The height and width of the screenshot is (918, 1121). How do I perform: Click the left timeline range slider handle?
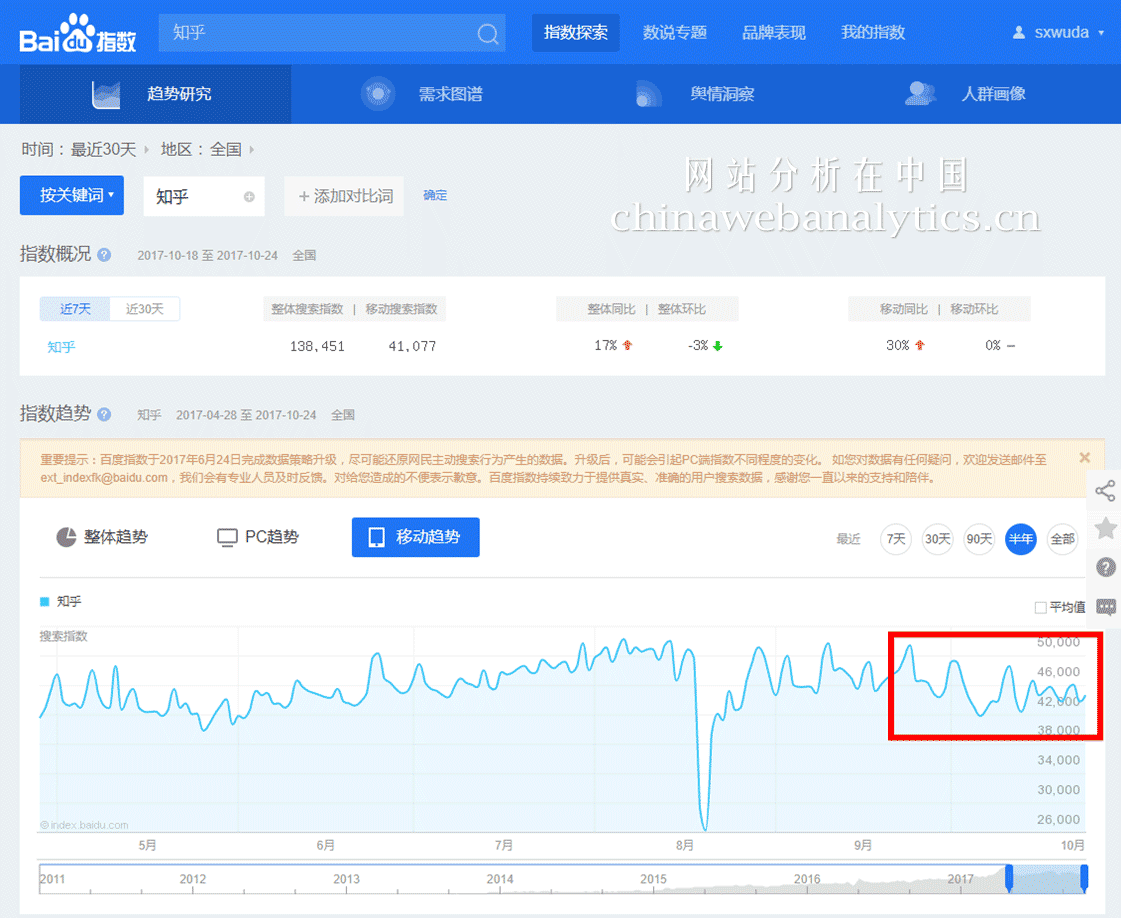[x=1009, y=878]
